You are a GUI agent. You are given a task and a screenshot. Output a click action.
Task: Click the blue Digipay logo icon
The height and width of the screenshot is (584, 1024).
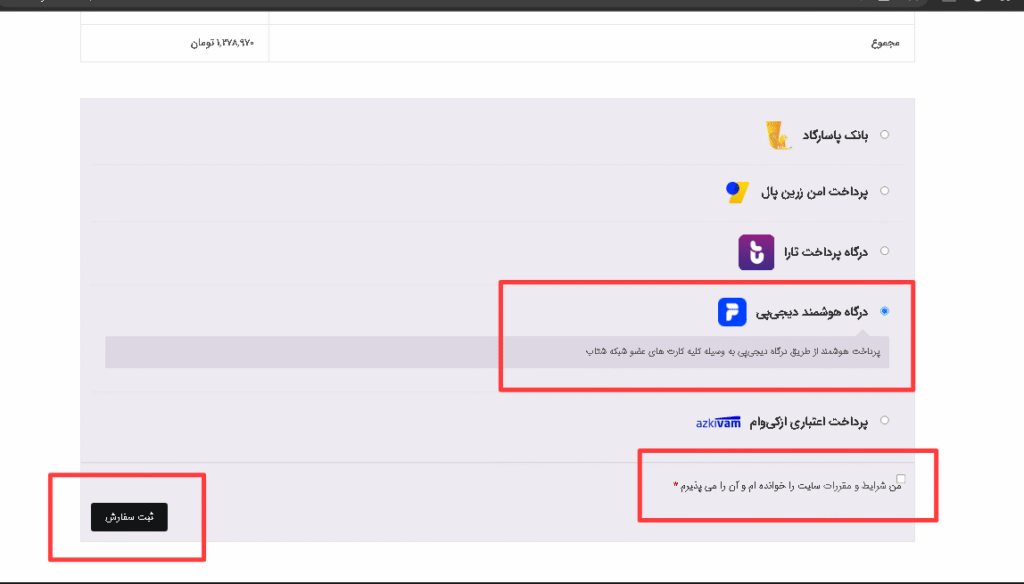[x=733, y=311]
